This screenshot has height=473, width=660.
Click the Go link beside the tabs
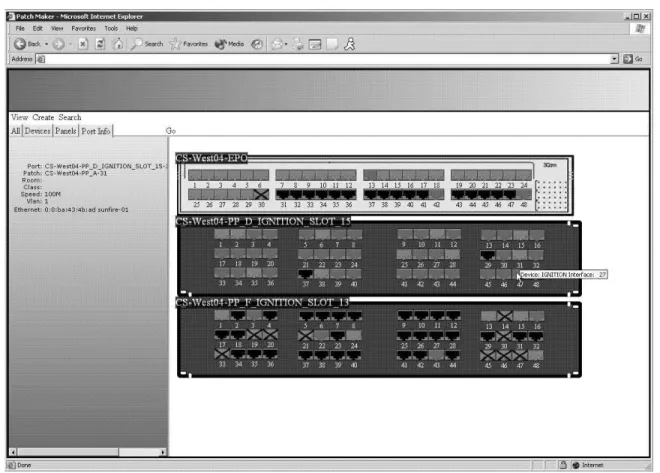pos(170,131)
